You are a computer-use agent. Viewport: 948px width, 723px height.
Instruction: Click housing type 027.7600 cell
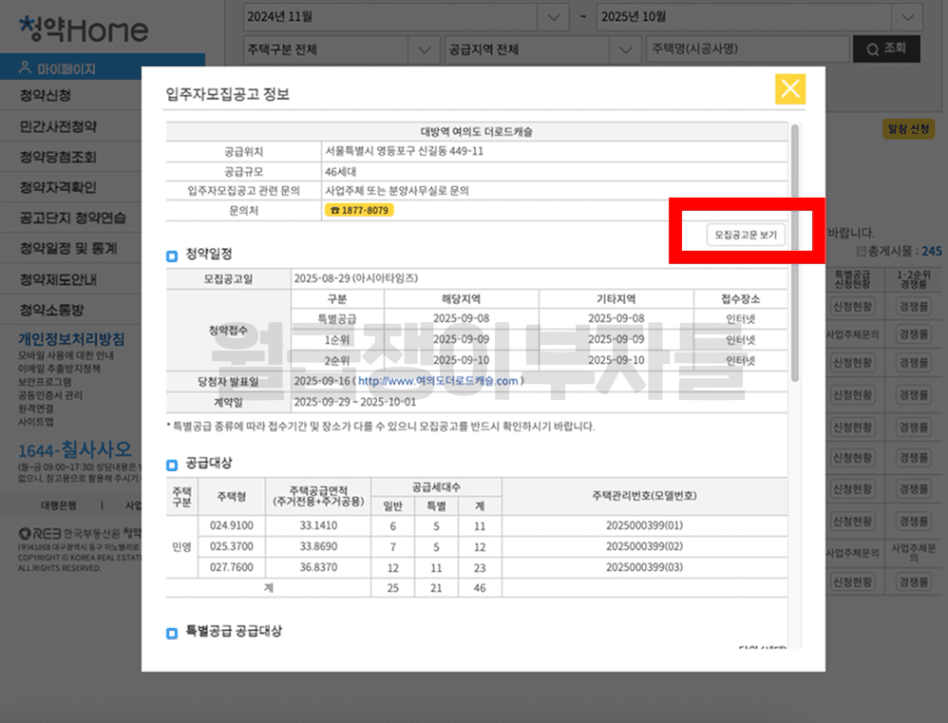coord(232,568)
